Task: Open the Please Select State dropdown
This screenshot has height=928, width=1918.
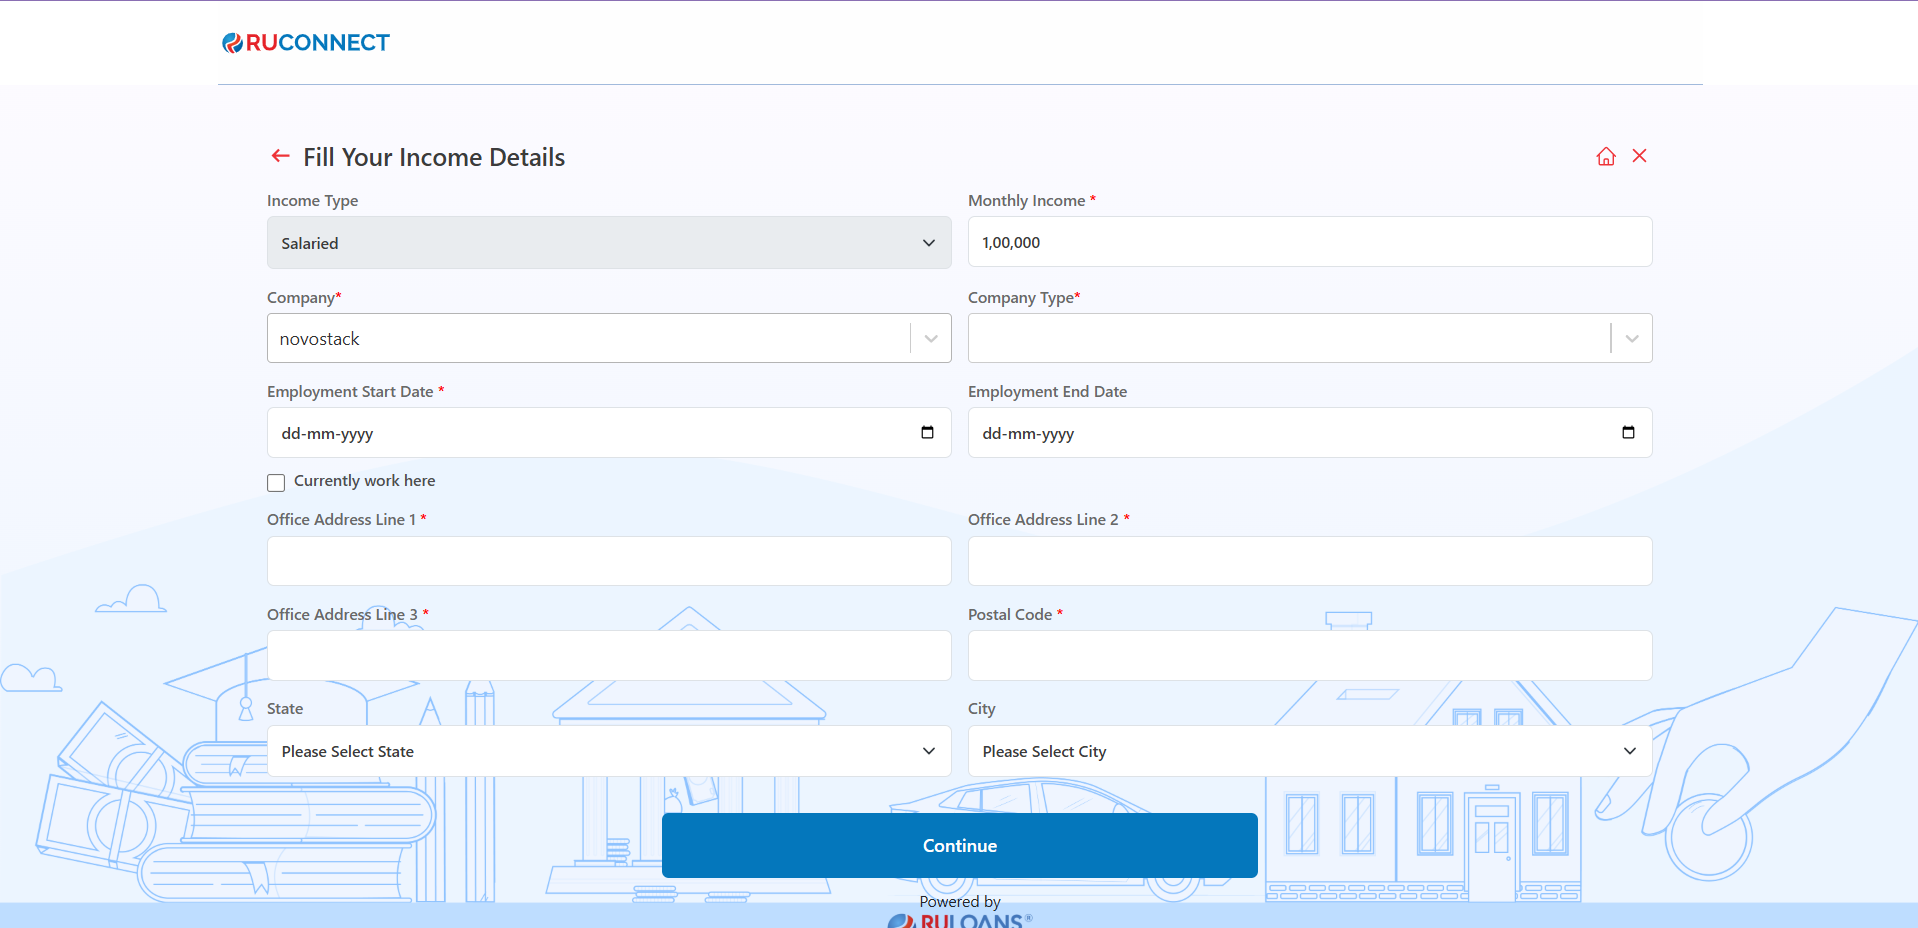Action: (x=608, y=751)
